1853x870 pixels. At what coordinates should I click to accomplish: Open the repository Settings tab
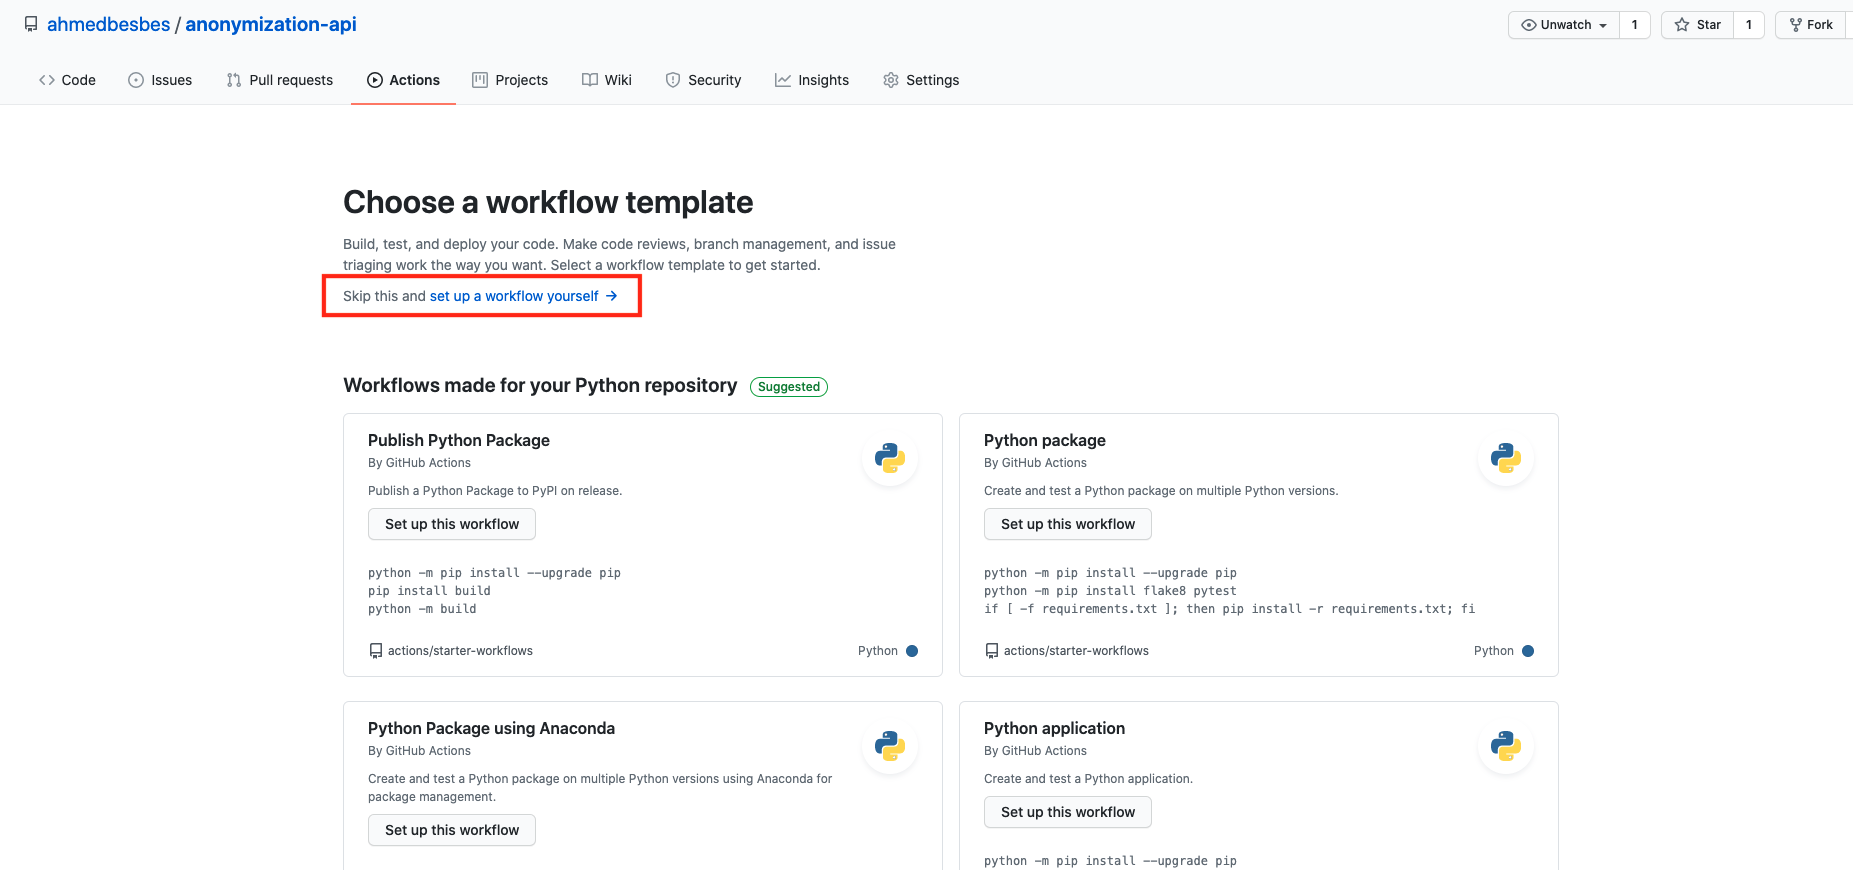pos(921,80)
